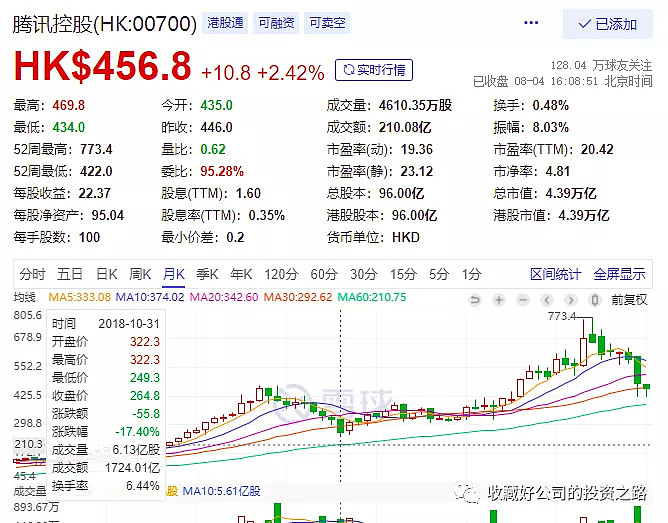The height and width of the screenshot is (523, 668).
Task: Switch to 60分 chart tab
Action: click(324, 274)
